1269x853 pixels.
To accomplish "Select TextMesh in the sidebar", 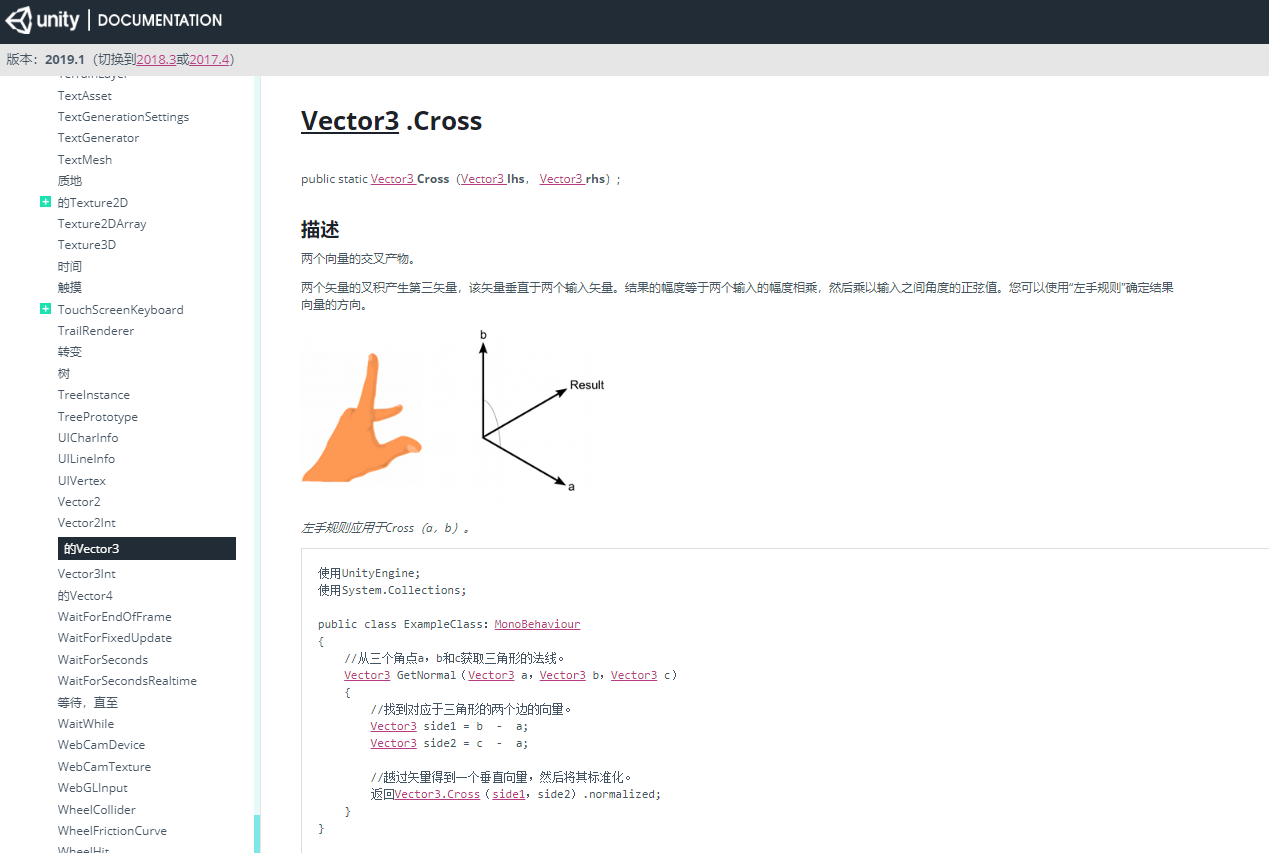I will coord(85,159).
